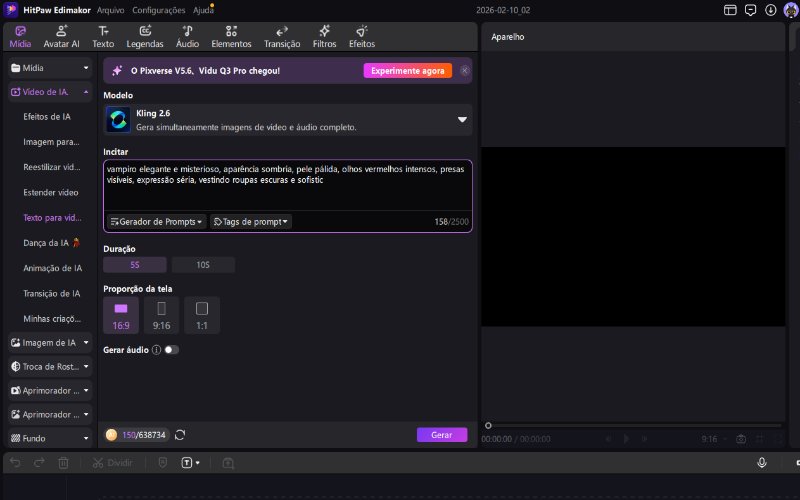Switch to the Áudio tab
800x500 pixels.
[x=187, y=37]
